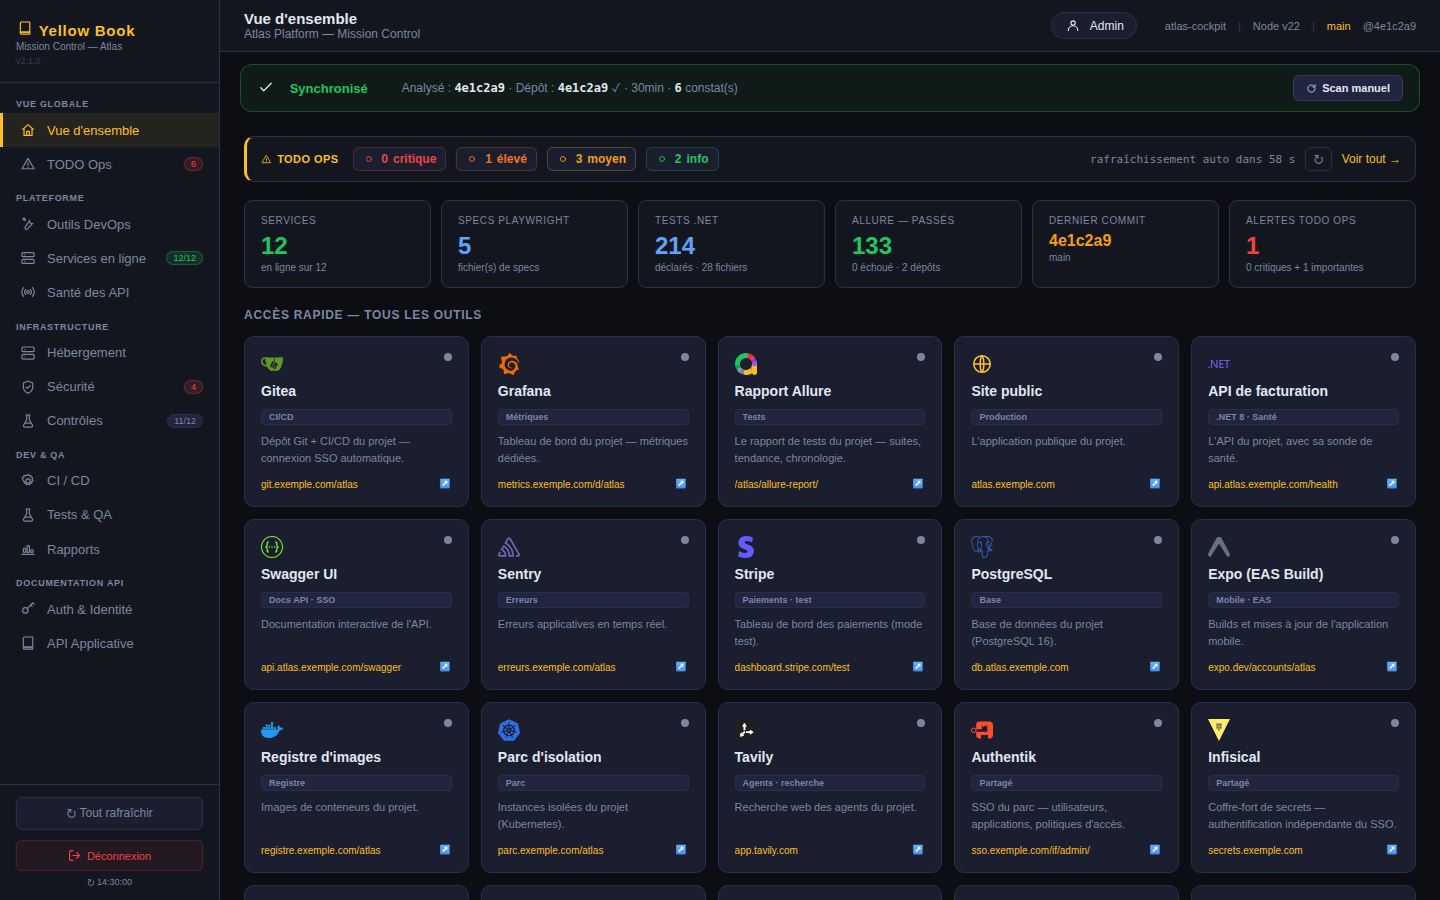Open Sécurité sidebar item
This screenshot has height=900, width=1440.
click(x=110, y=386)
